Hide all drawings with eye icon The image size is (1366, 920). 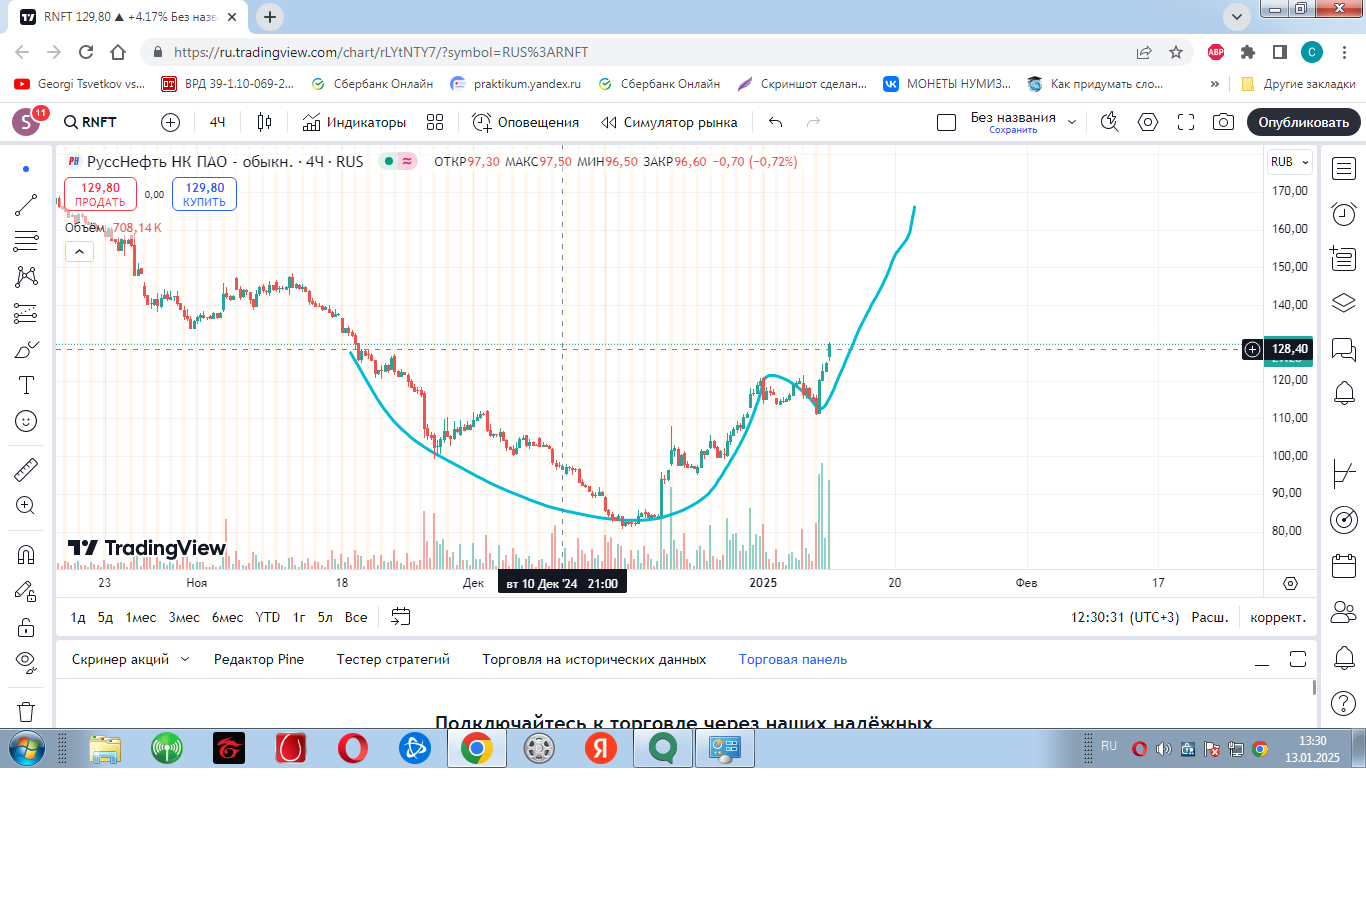tap(26, 661)
